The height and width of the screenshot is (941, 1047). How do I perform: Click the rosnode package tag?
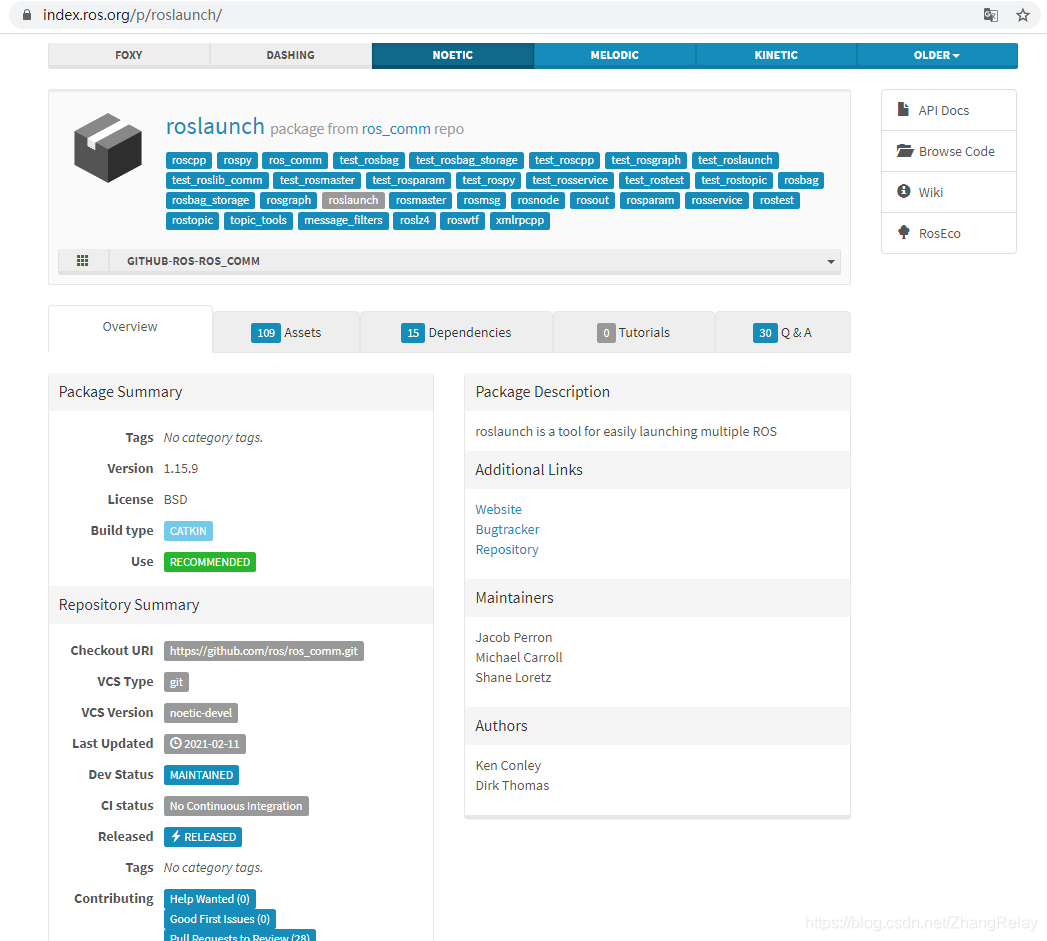(x=538, y=200)
